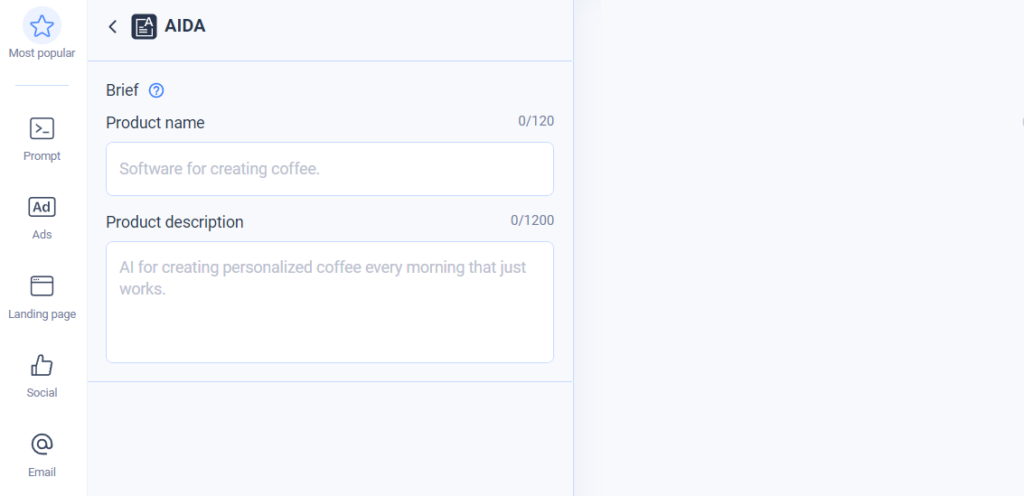
Task: Show help via Brief question mark icon
Action: coord(156,91)
